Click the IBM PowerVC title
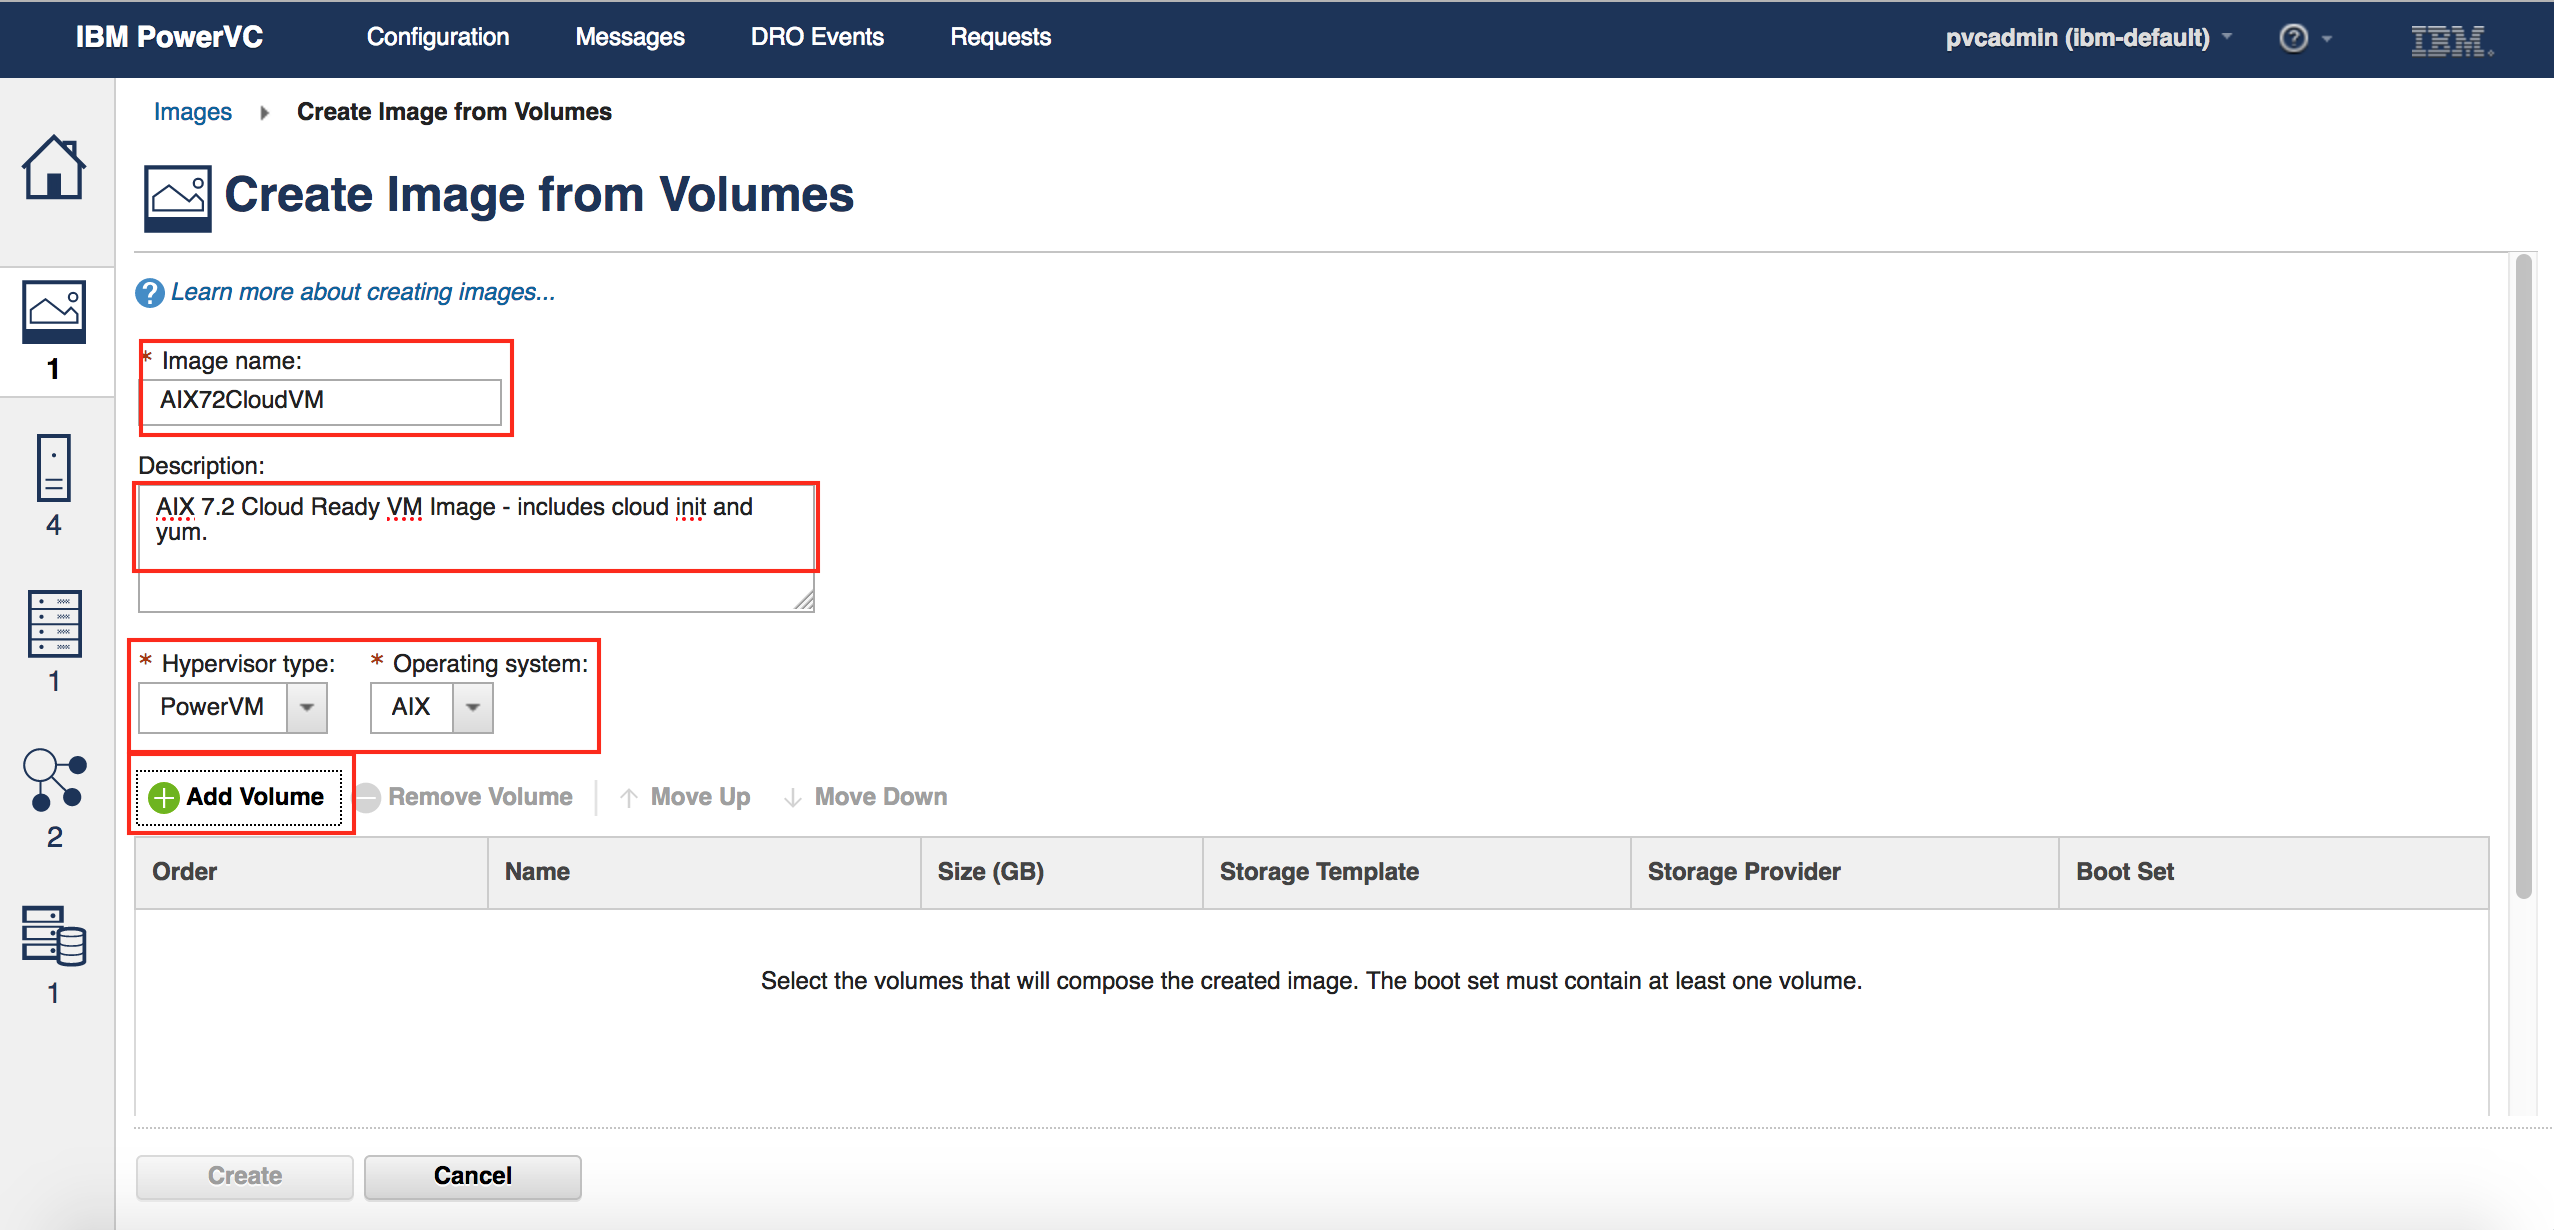The width and height of the screenshot is (2554, 1230). point(169,37)
